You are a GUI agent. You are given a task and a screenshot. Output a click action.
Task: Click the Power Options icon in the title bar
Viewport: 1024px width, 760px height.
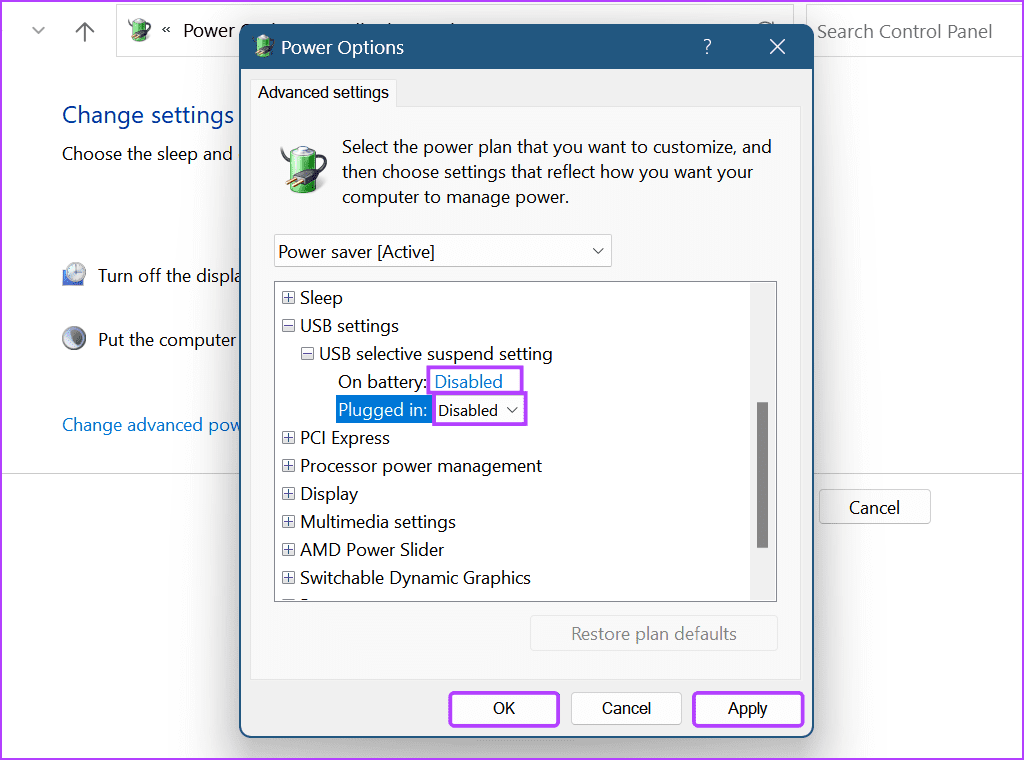coord(263,46)
